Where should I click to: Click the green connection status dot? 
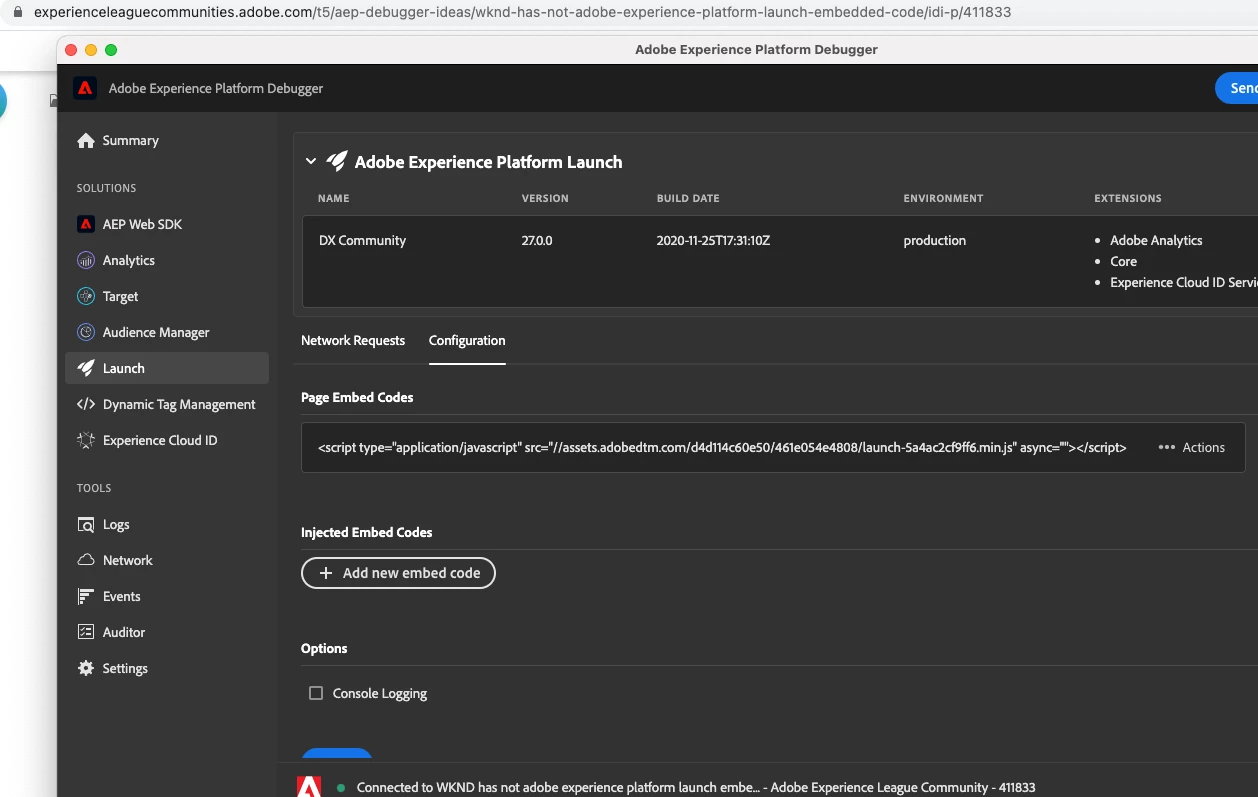(341, 788)
